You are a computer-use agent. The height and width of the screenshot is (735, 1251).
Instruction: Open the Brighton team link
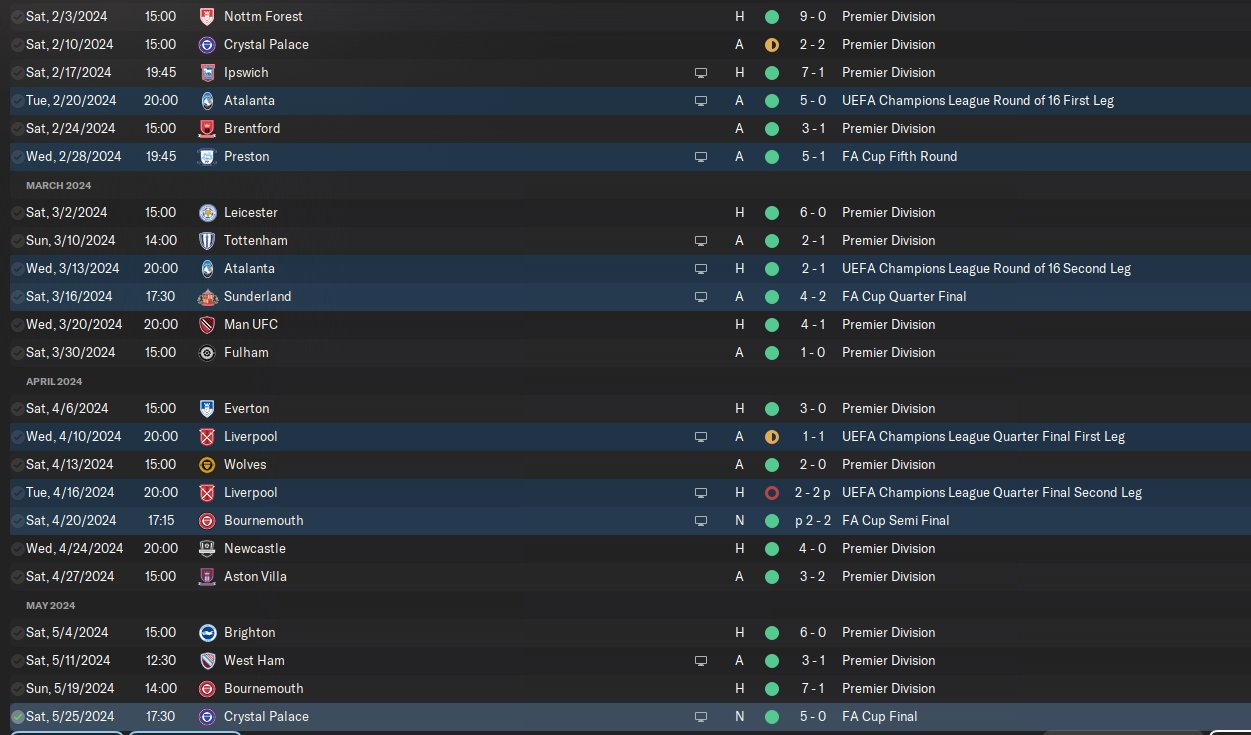(x=249, y=633)
